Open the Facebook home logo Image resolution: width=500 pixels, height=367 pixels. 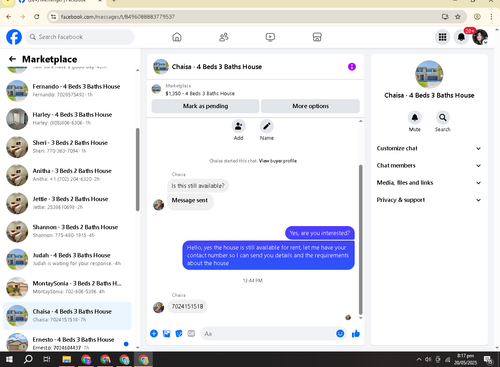tap(14, 37)
